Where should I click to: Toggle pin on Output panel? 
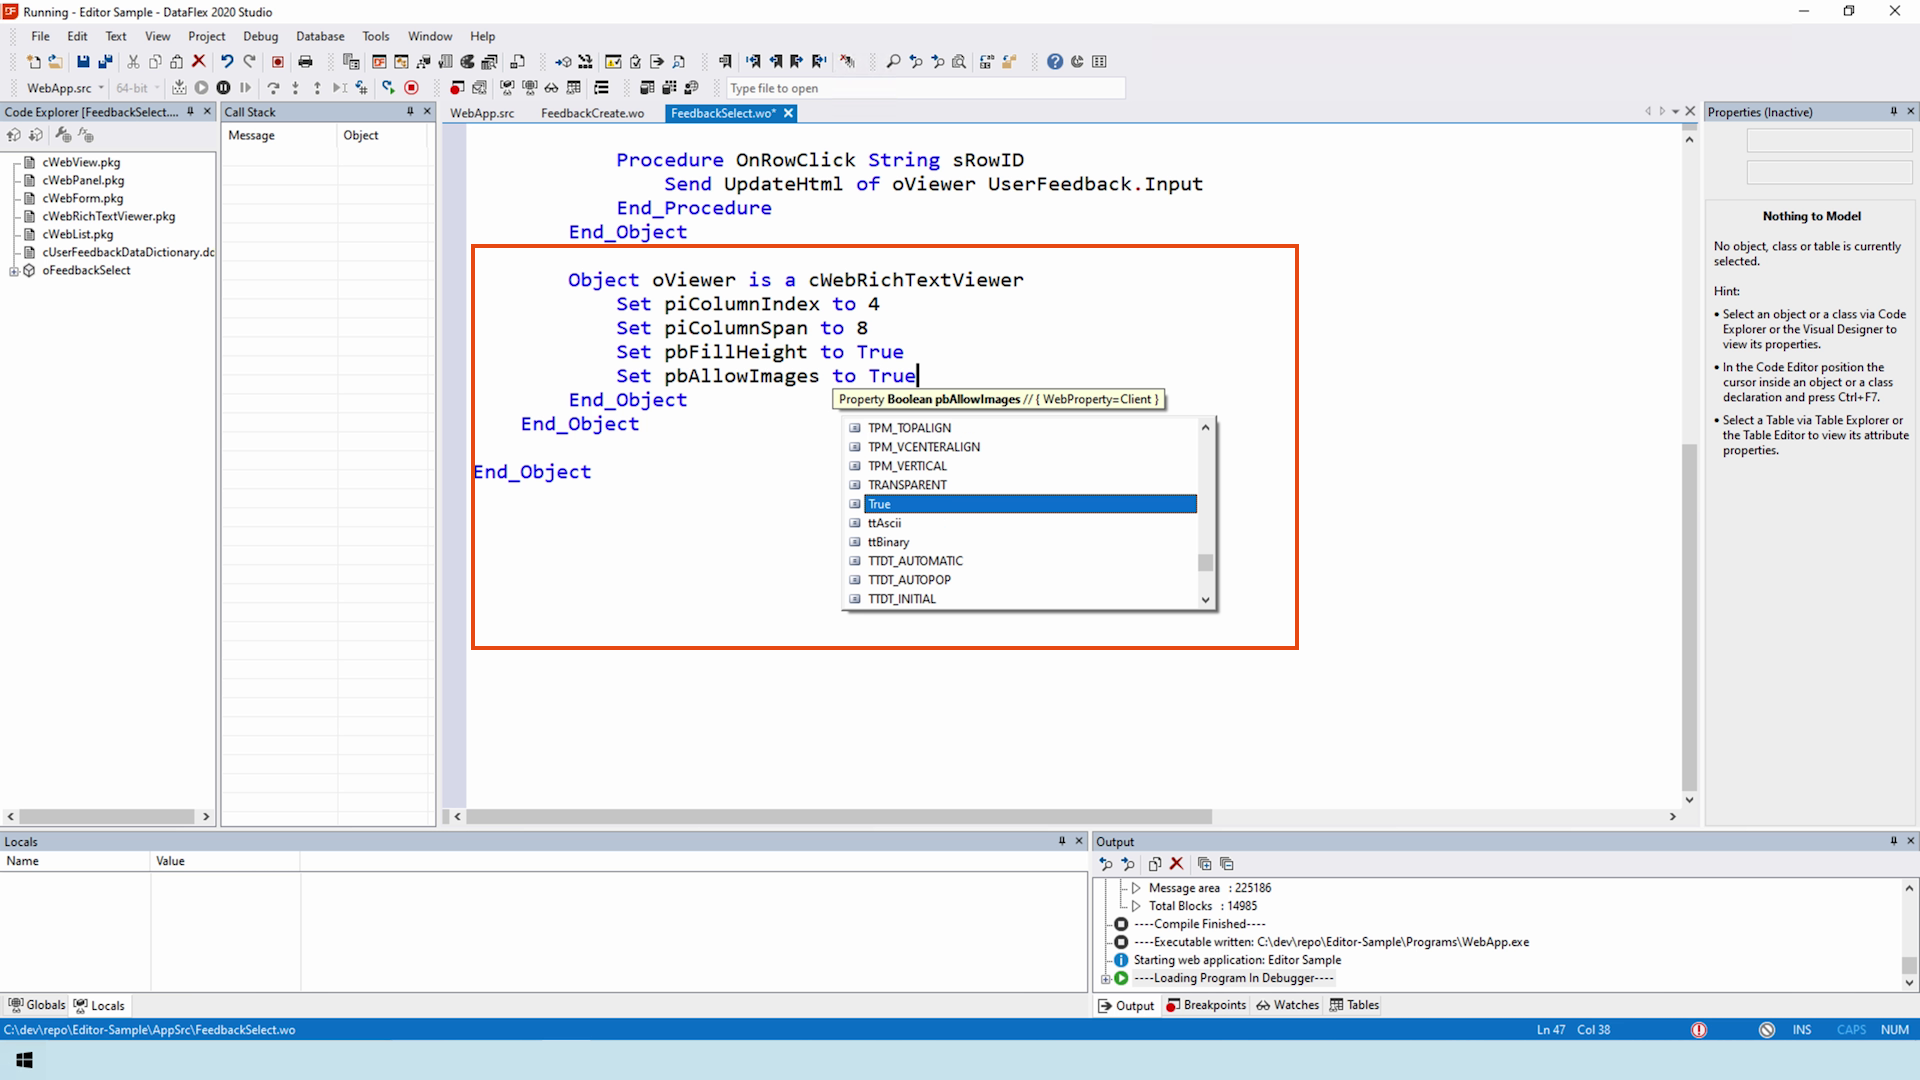point(1893,842)
